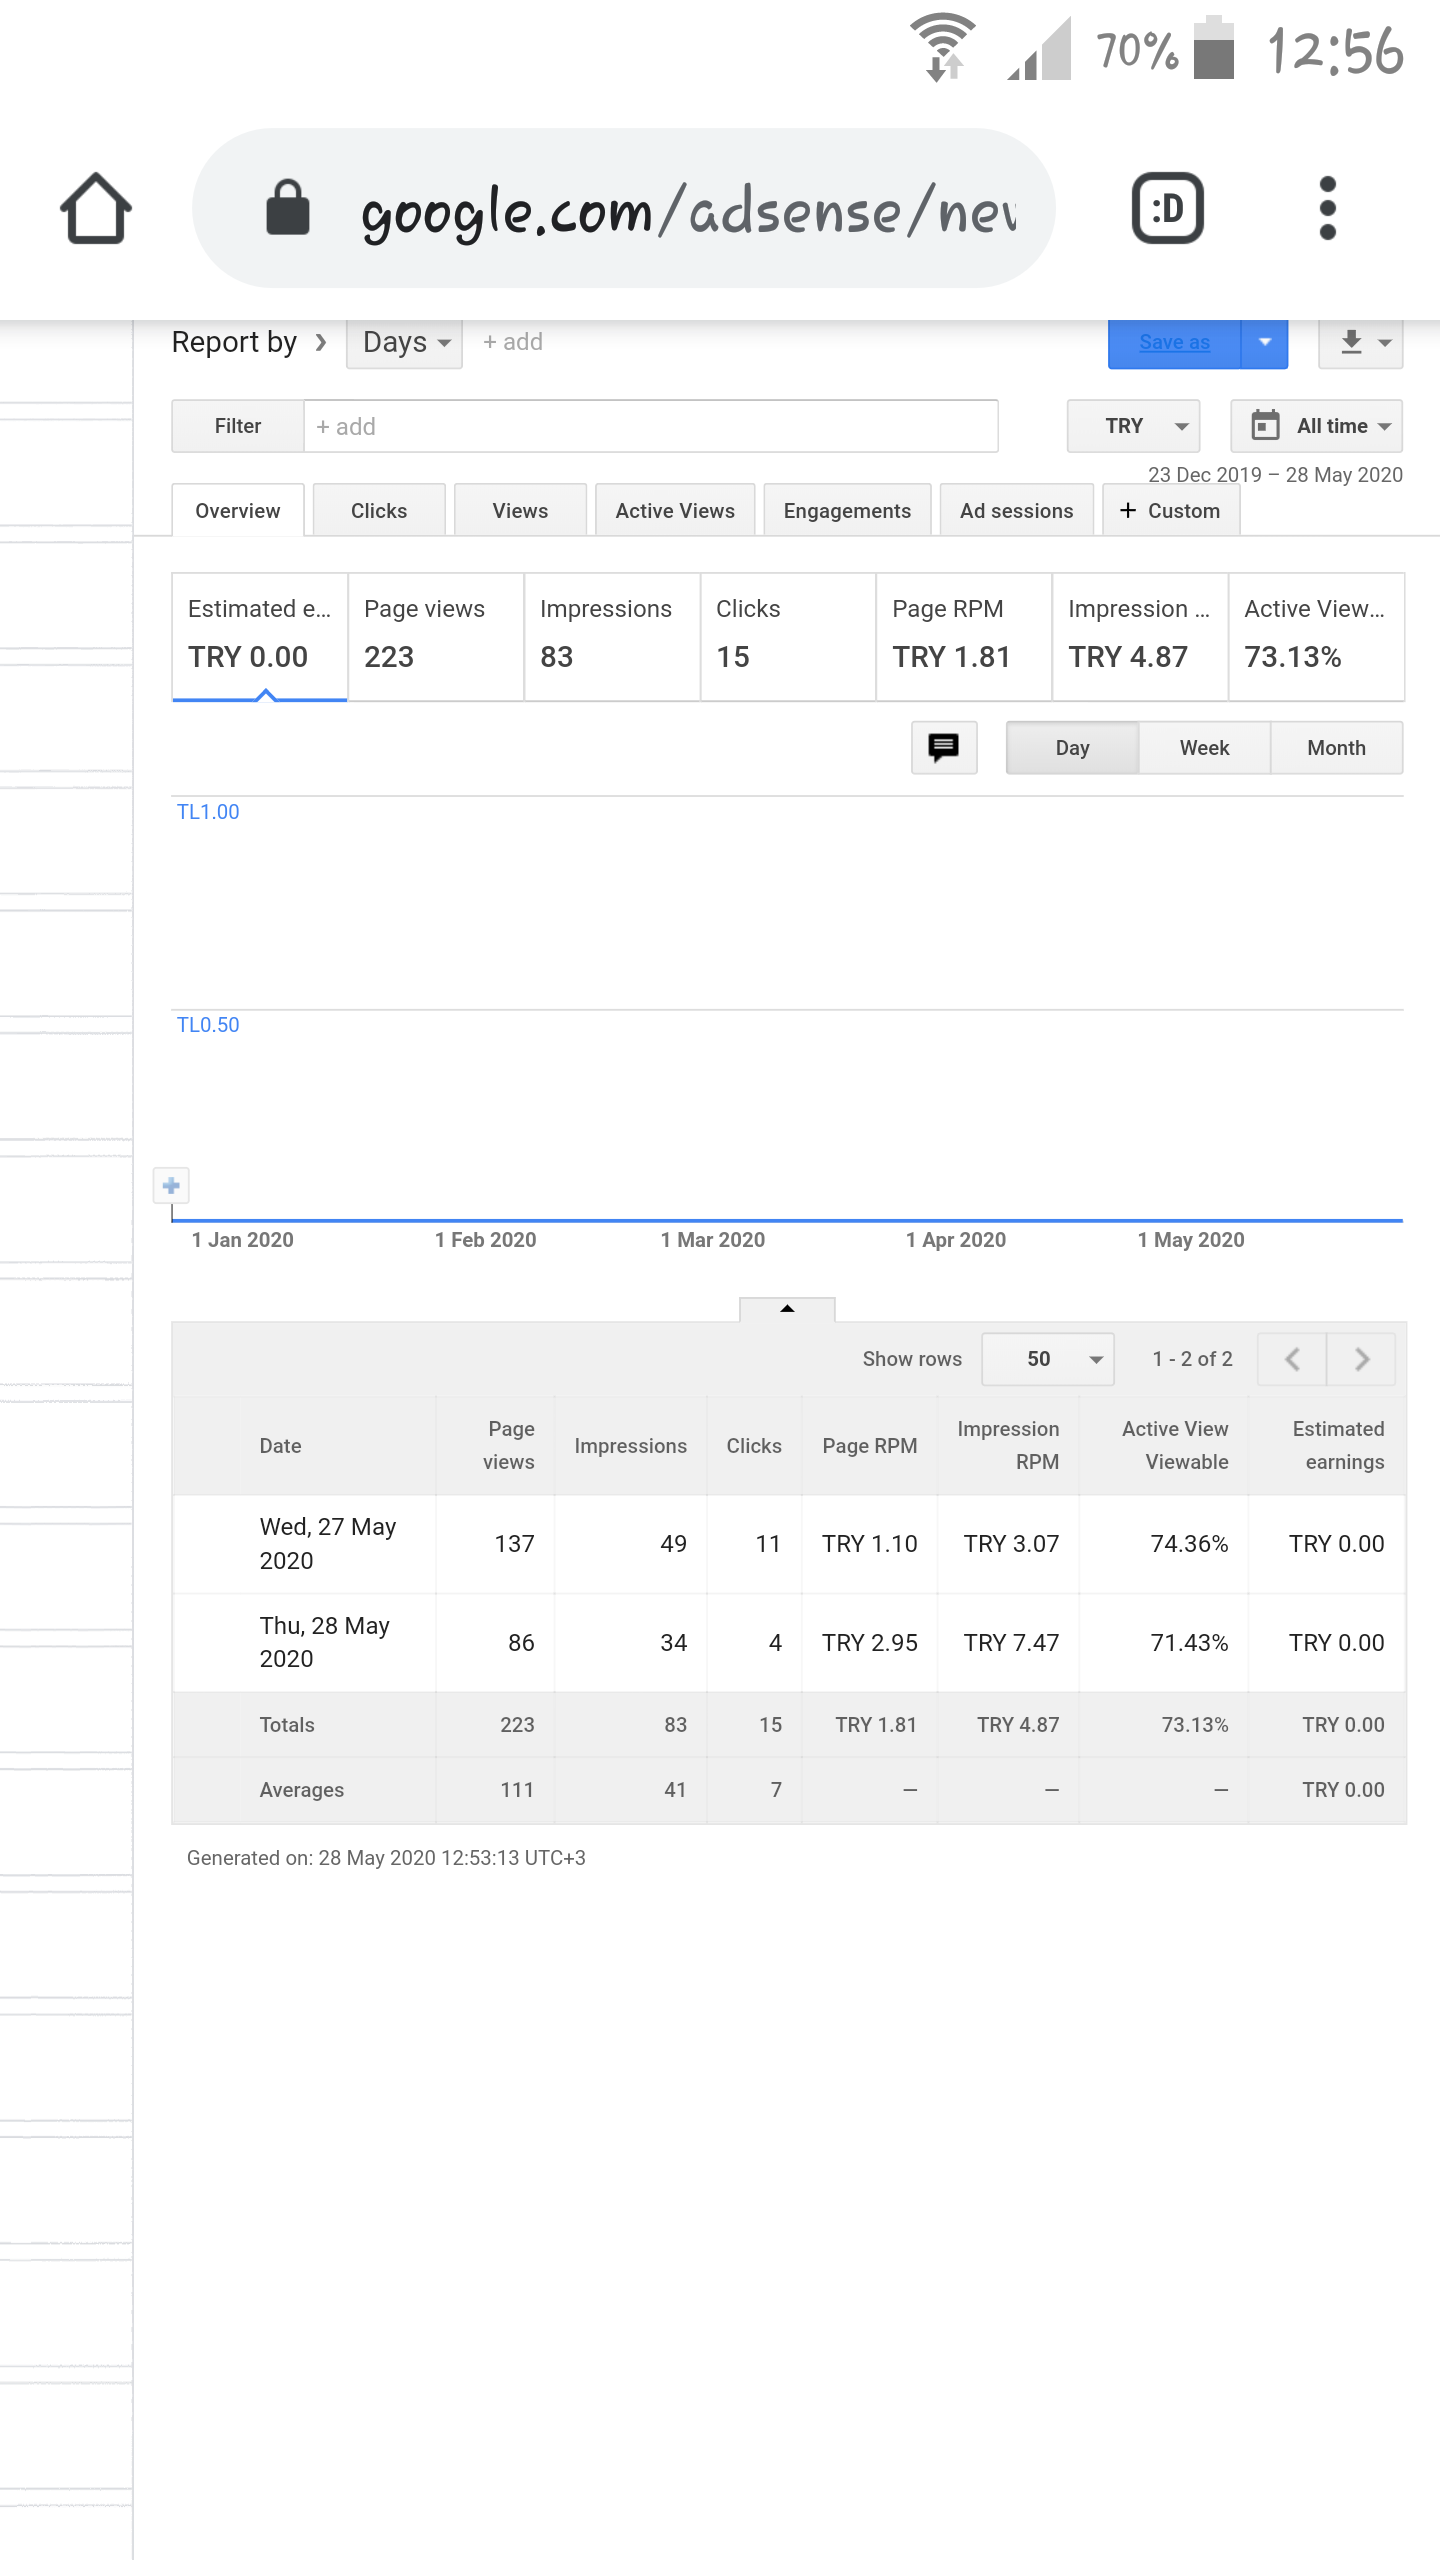Screen dimensions: 1440x2560
Task: Expand the Show rows 50 dropdown
Action: pos(1048,1359)
